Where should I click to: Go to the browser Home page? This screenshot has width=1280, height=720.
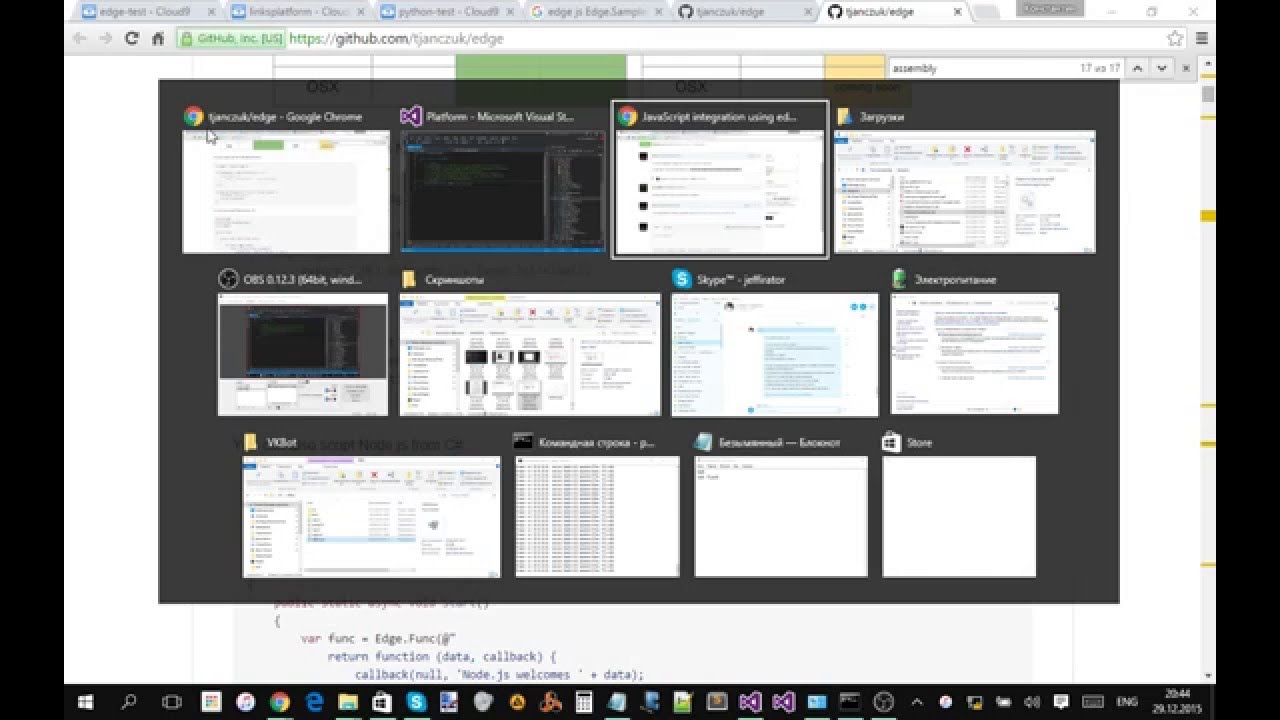pyautogui.click(x=158, y=38)
